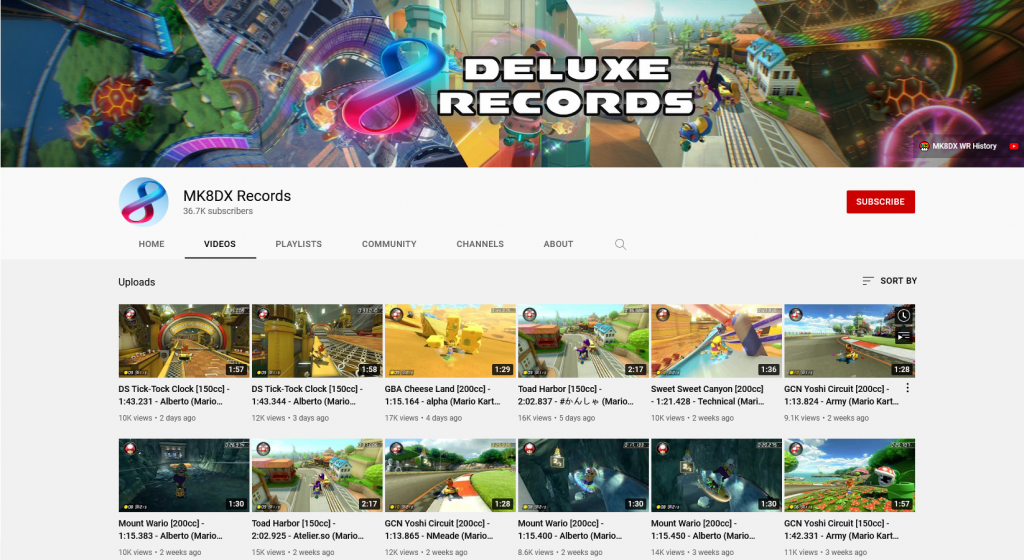Select the Videos tab
Screen dimensions: 1024x560
pos(219,244)
